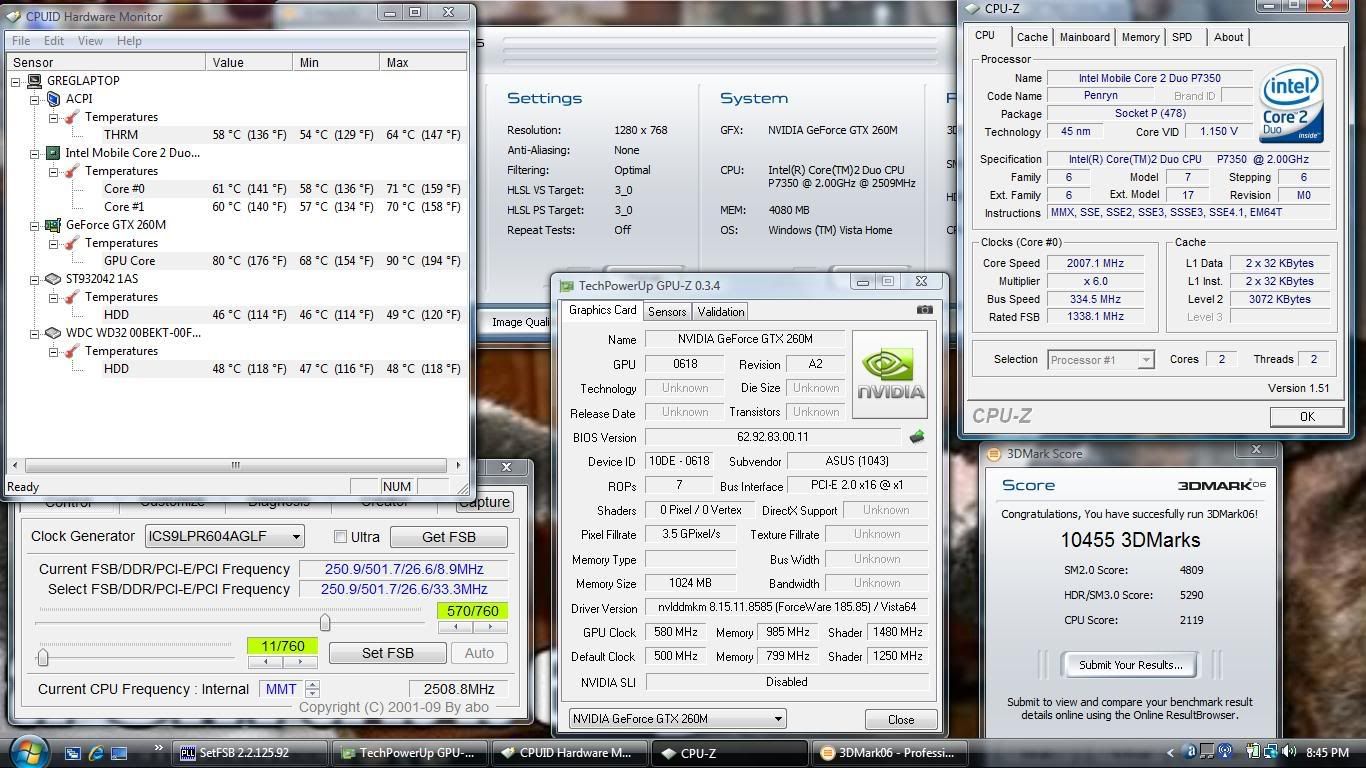This screenshot has width=1366, height=768.
Task: Collapse the ST932042 1AS node
Action: click(x=34, y=279)
